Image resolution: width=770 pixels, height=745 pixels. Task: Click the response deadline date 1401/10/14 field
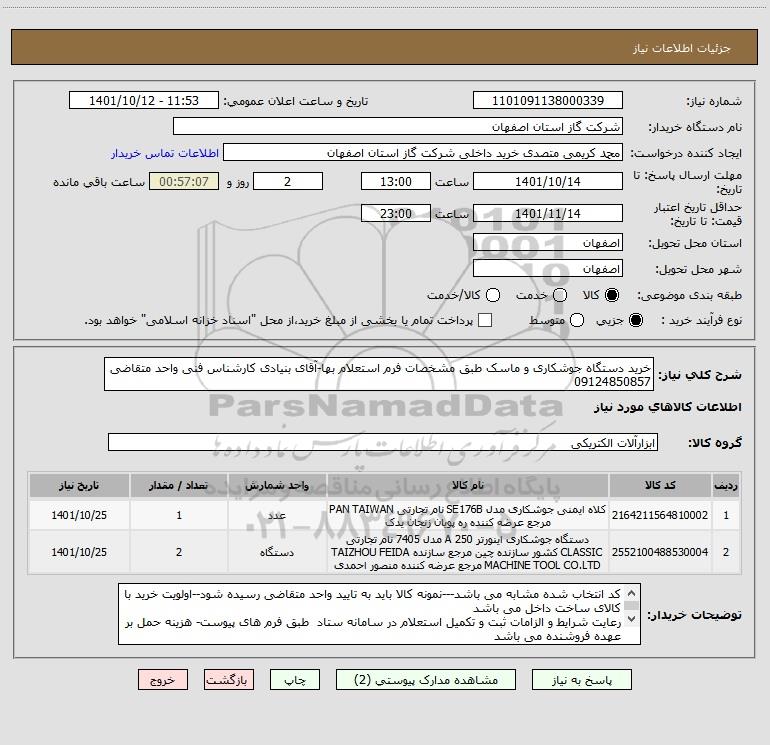click(548, 181)
